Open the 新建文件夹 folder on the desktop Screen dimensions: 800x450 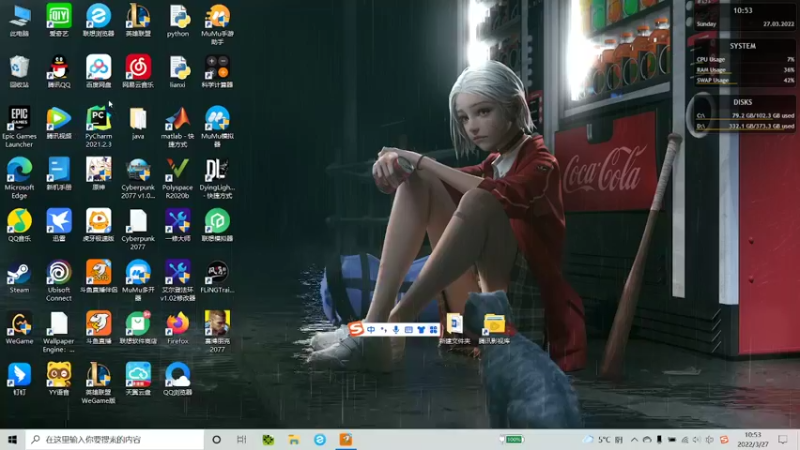tap(455, 329)
